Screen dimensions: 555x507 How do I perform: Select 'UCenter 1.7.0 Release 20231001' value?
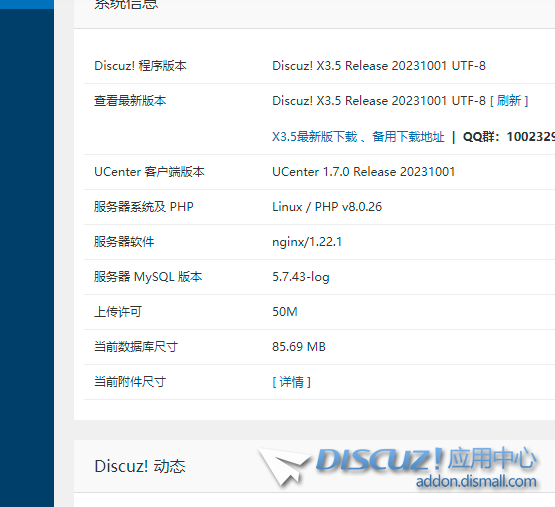coord(363,172)
